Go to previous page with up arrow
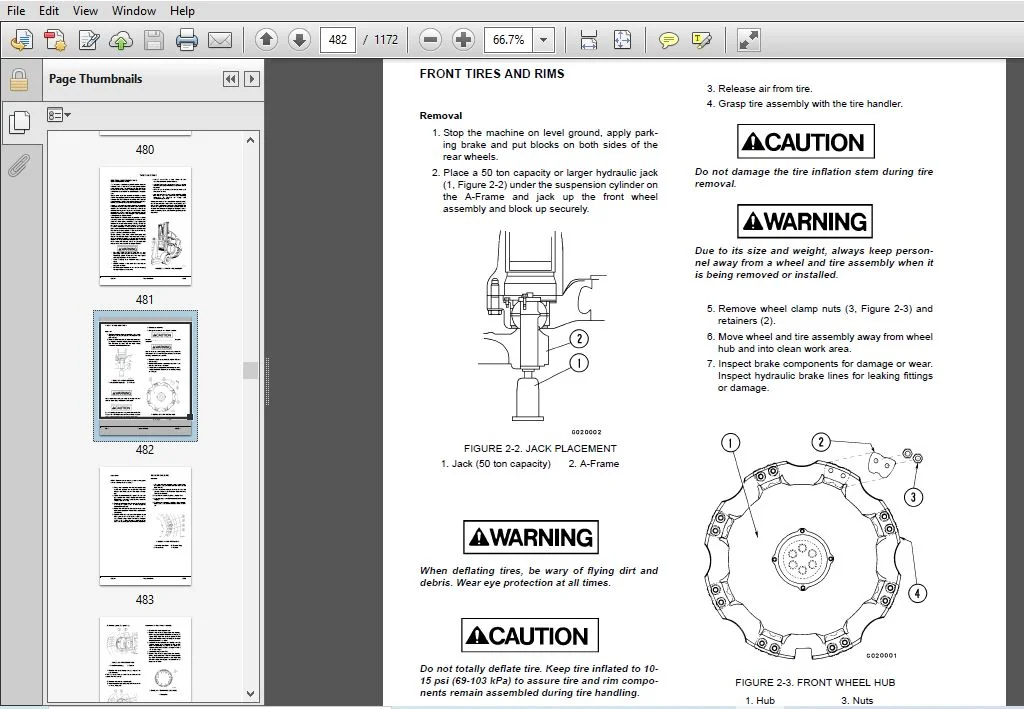1024x709 pixels. pos(266,40)
